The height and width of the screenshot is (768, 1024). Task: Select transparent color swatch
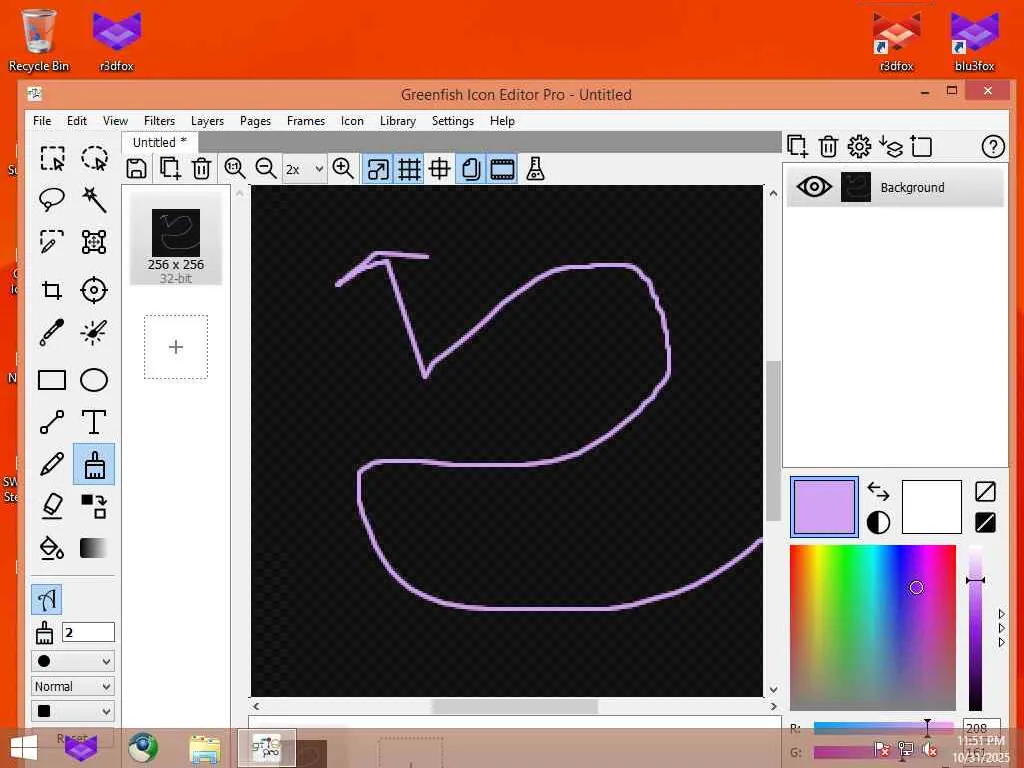985,491
